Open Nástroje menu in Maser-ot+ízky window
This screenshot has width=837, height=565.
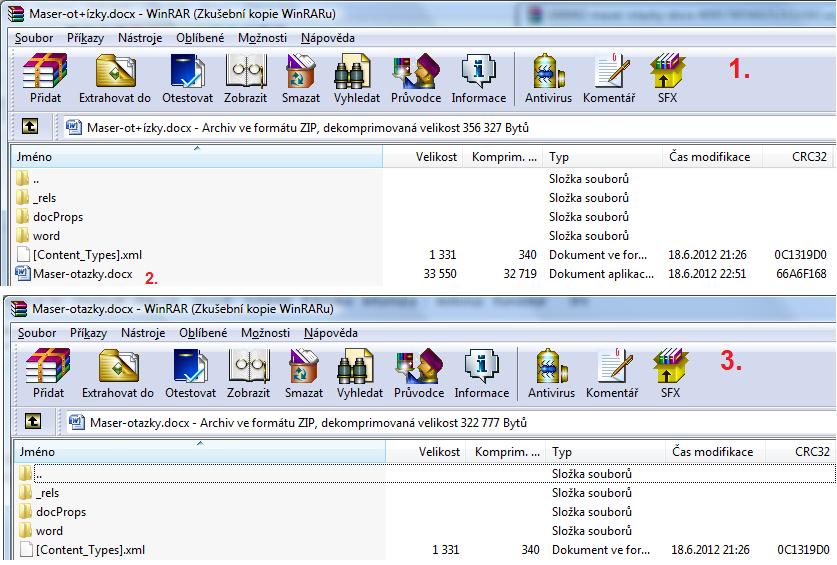click(x=140, y=38)
